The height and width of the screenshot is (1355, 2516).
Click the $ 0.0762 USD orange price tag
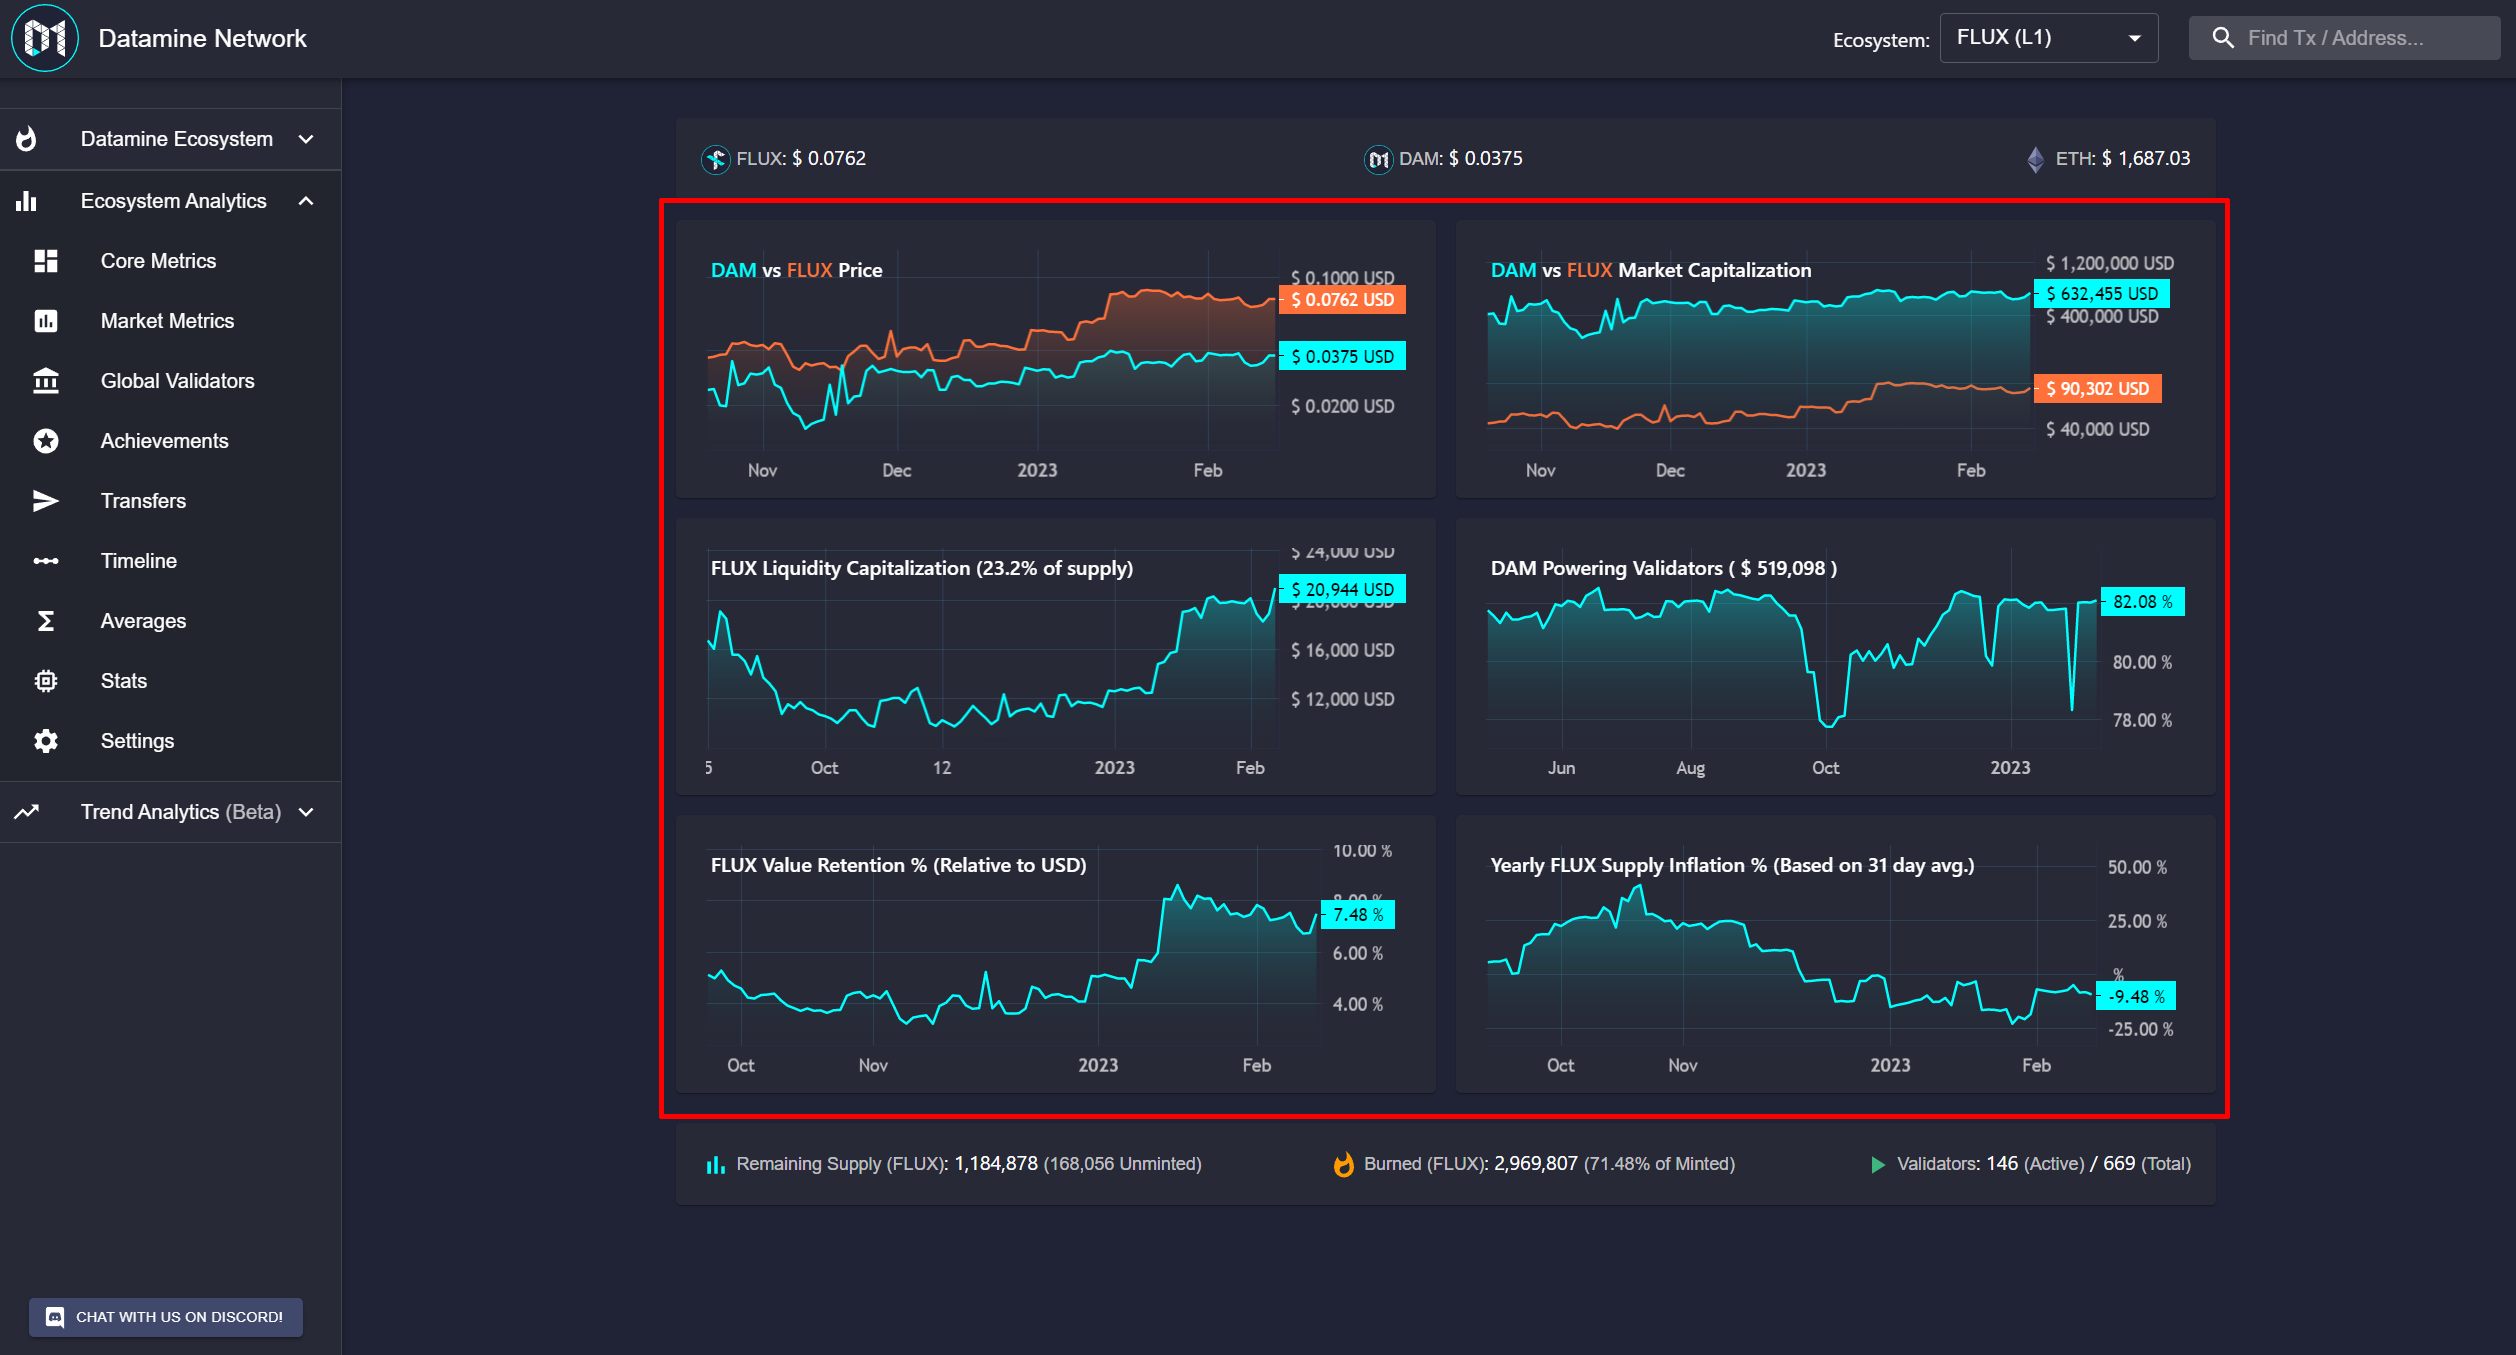click(x=1342, y=300)
